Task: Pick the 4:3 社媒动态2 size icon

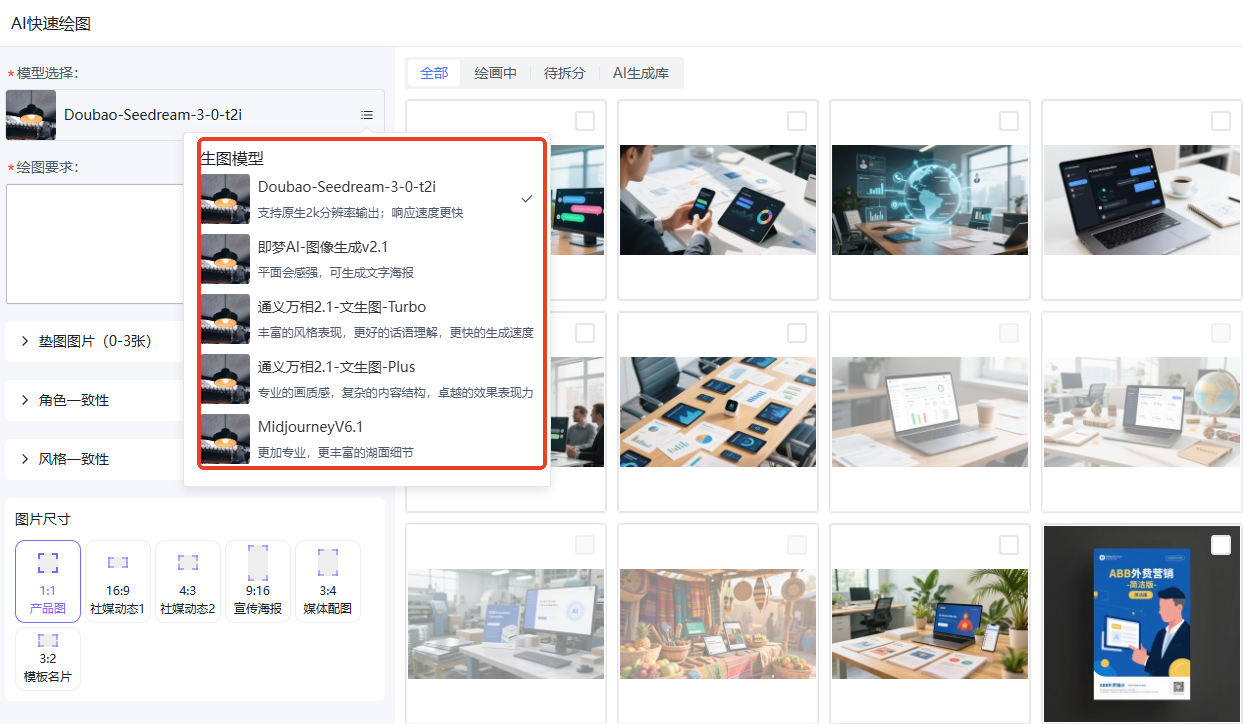Action: 188,564
